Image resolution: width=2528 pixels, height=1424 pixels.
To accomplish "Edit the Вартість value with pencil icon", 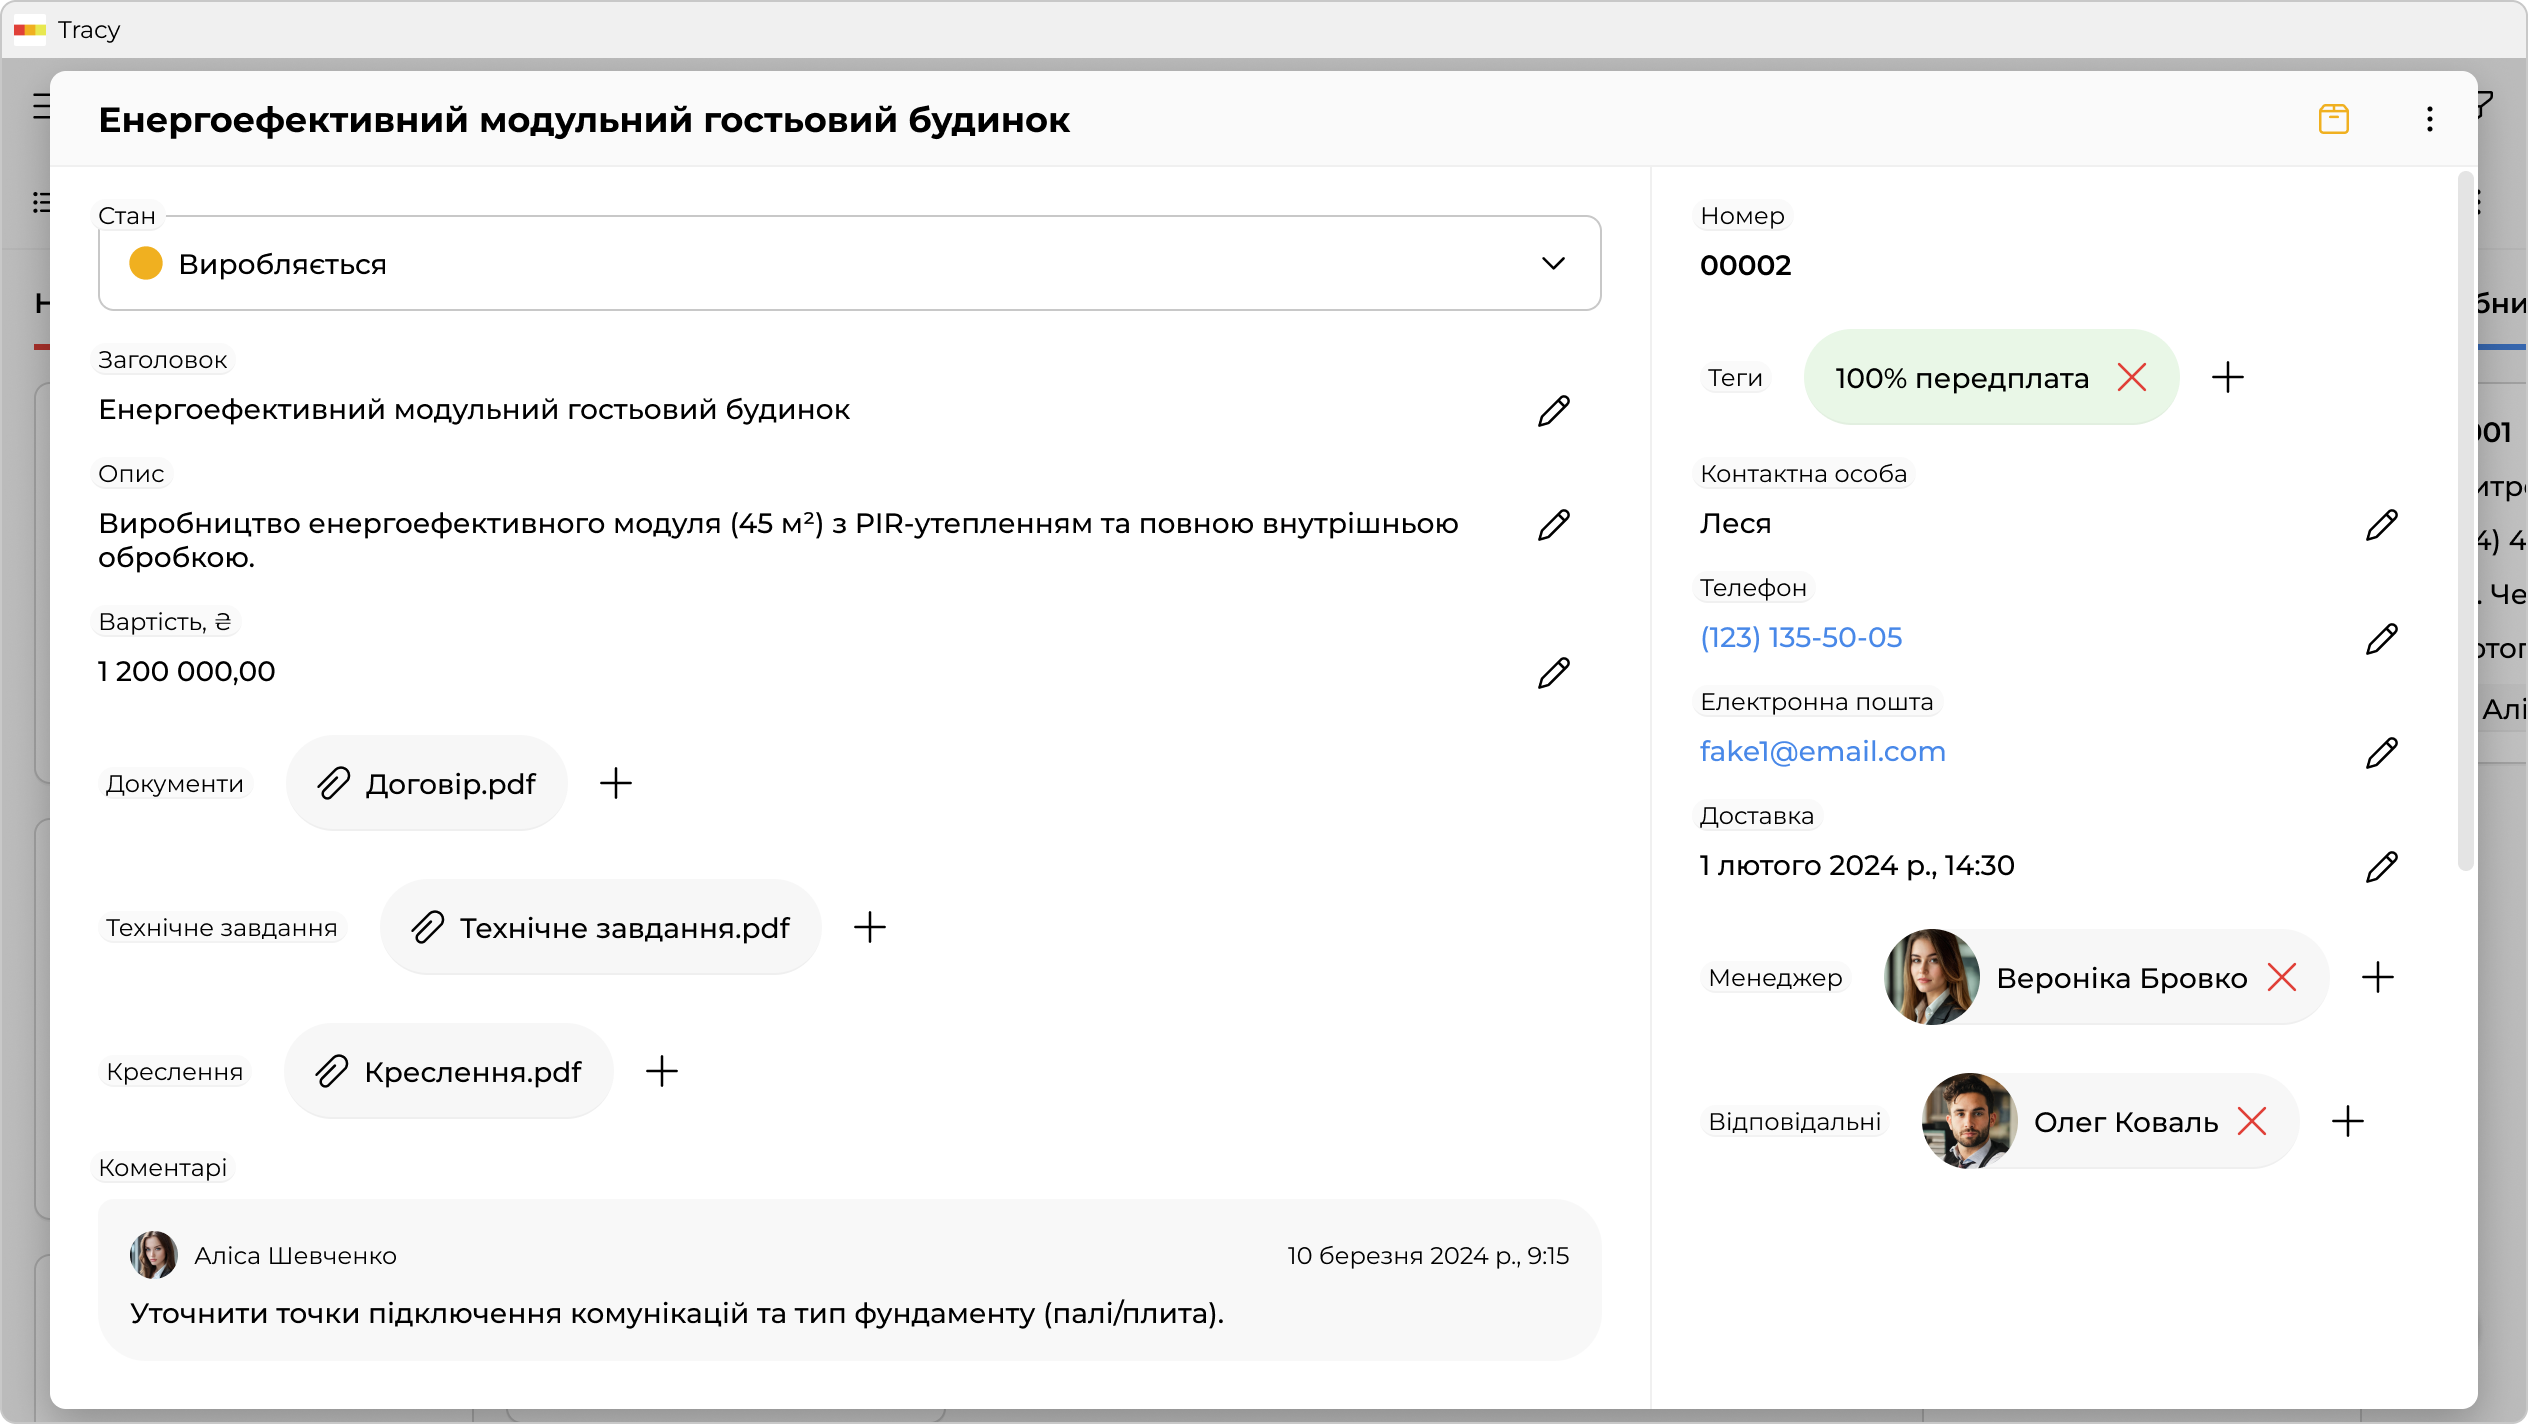I will (x=1553, y=672).
